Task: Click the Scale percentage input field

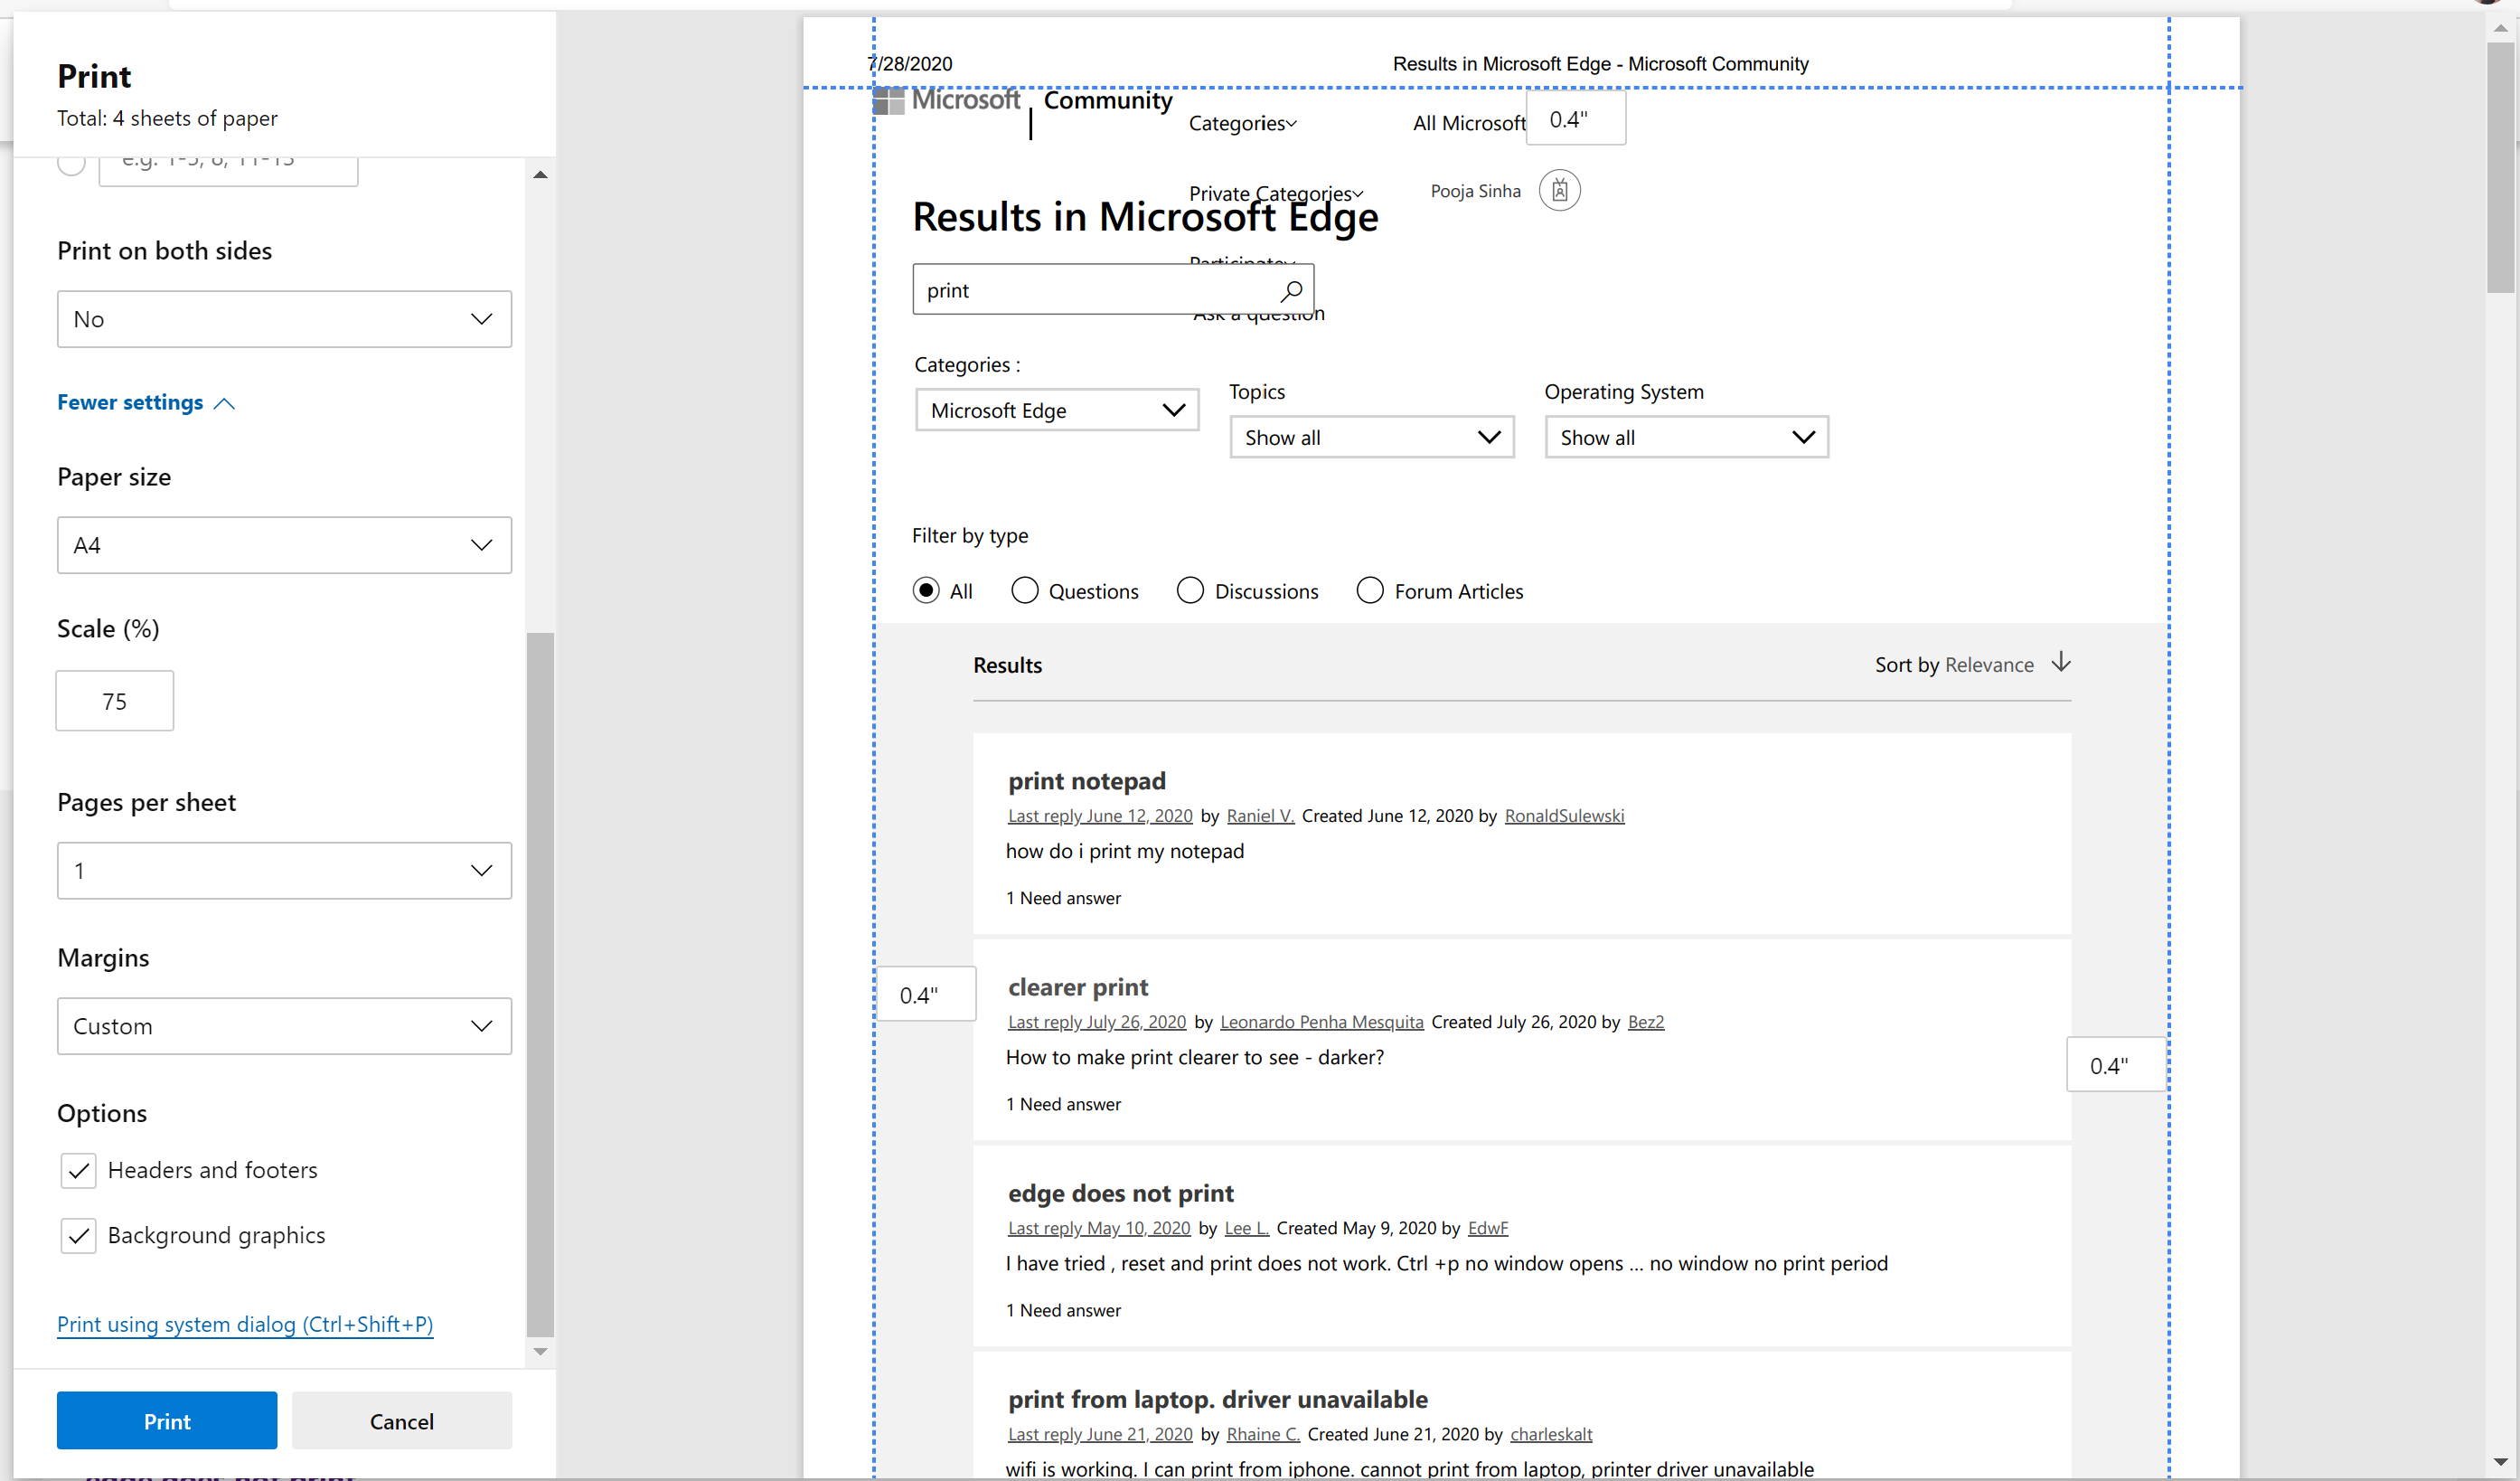Action: coord(115,701)
